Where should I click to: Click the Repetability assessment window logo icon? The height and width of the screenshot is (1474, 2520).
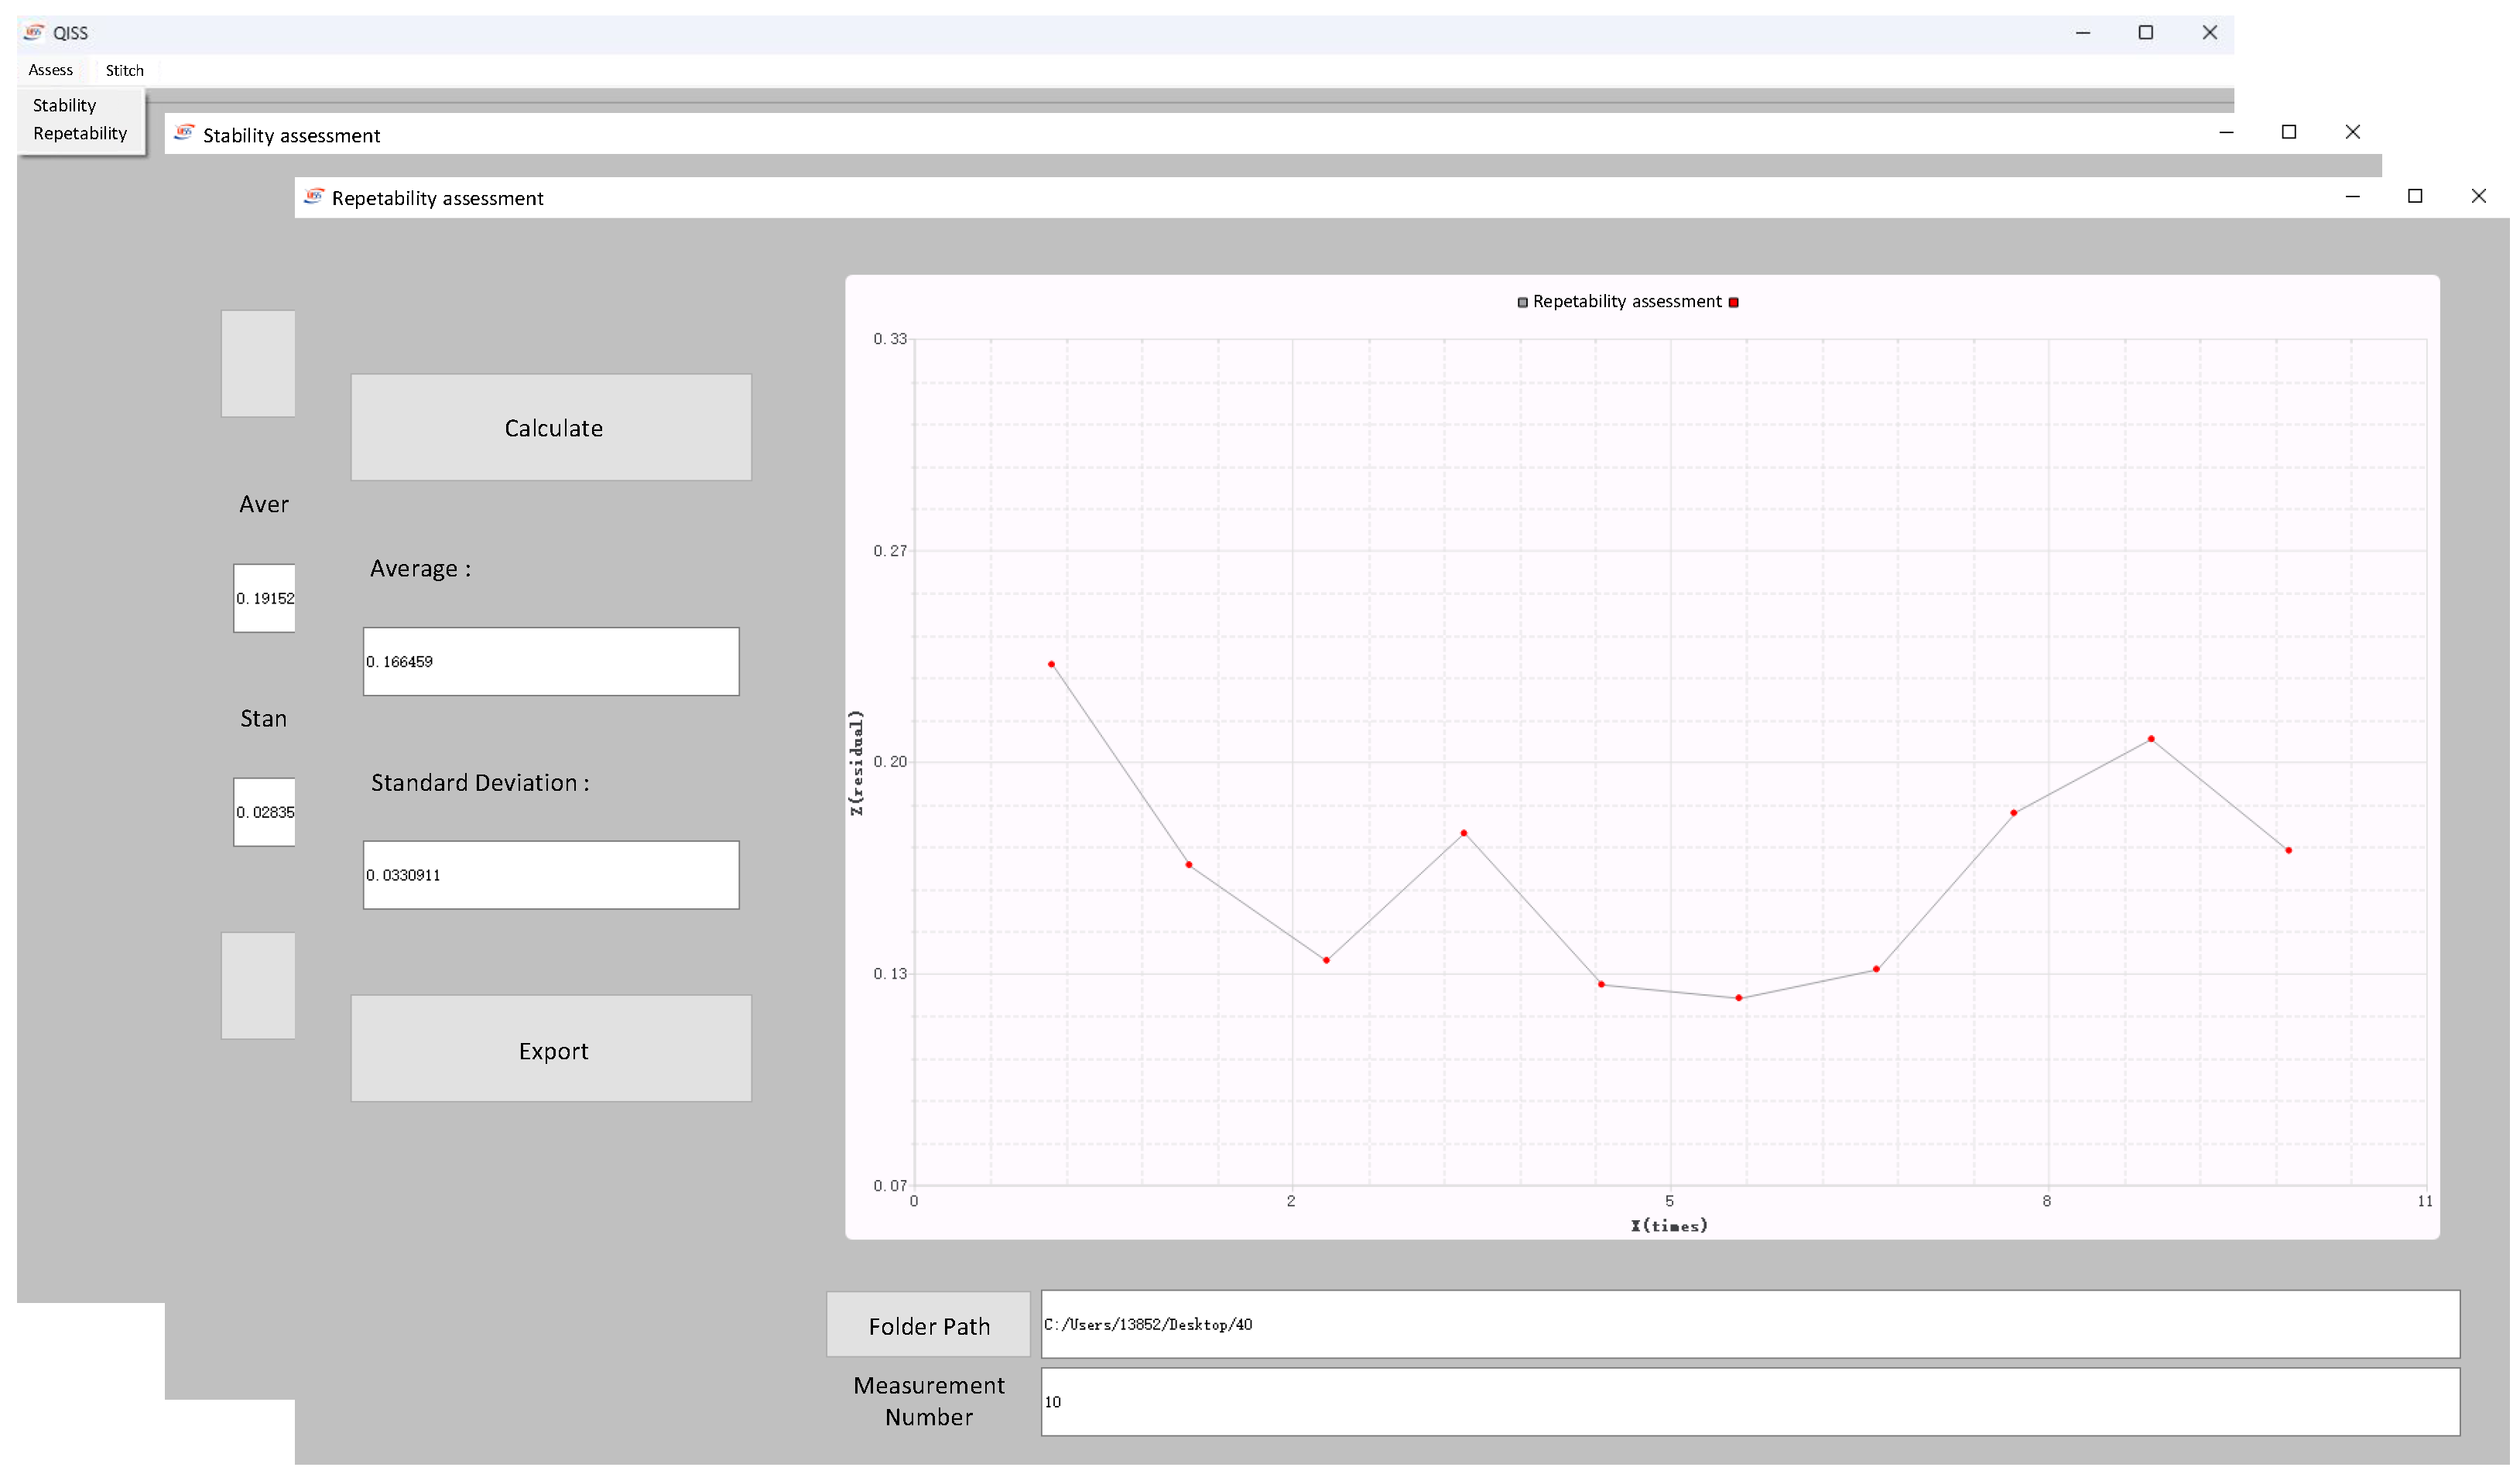point(314,196)
